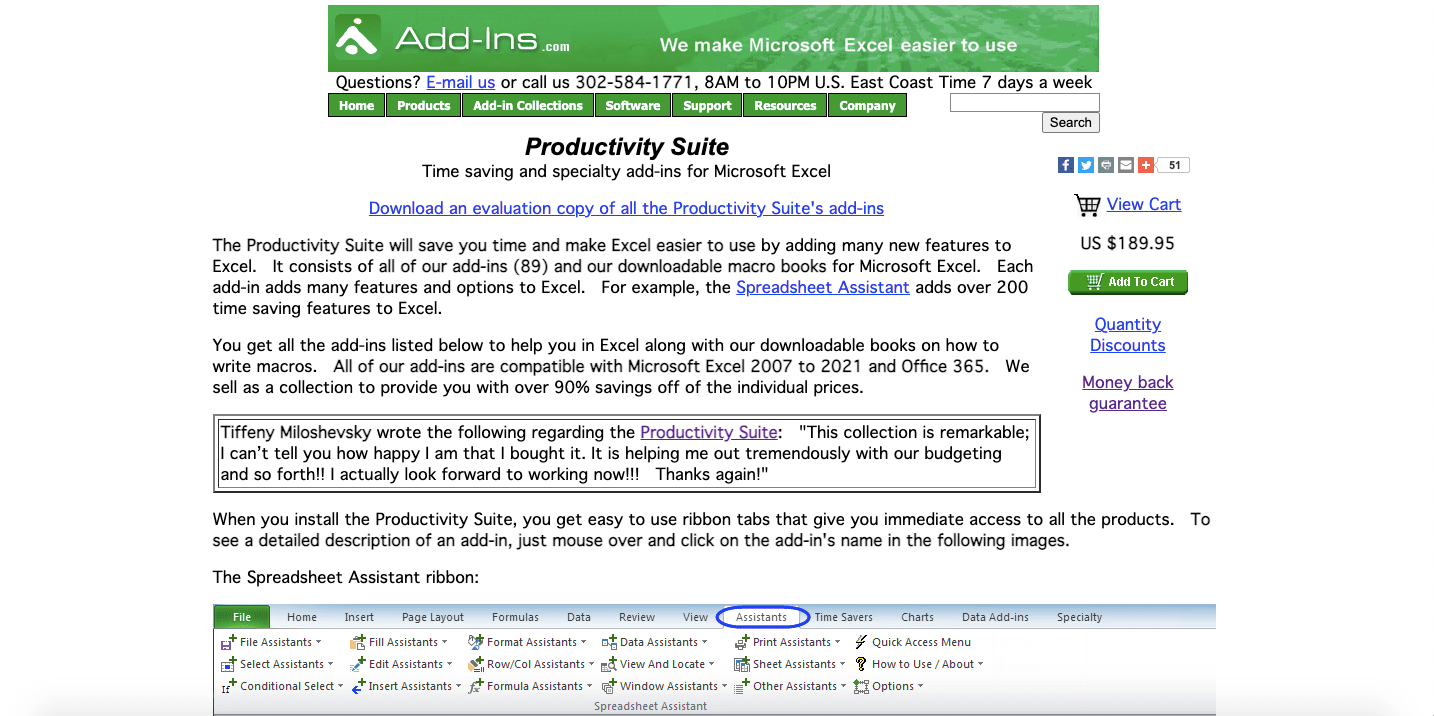The height and width of the screenshot is (716, 1434).
Task: Switch to the Formulas ribbon tab
Action: click(515, 617)
